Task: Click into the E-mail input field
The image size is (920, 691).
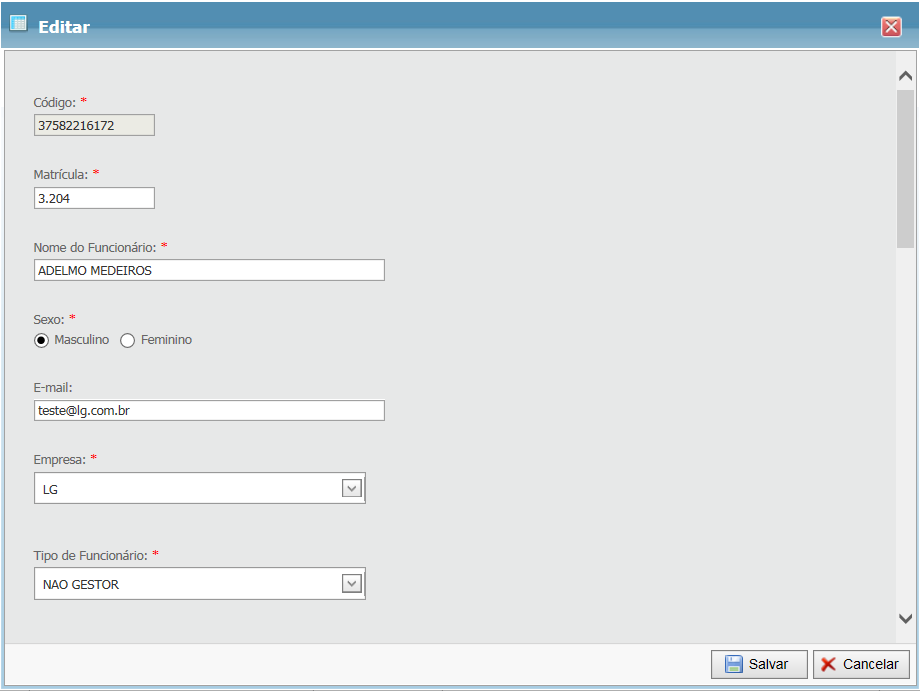Action: click(209, 411)
